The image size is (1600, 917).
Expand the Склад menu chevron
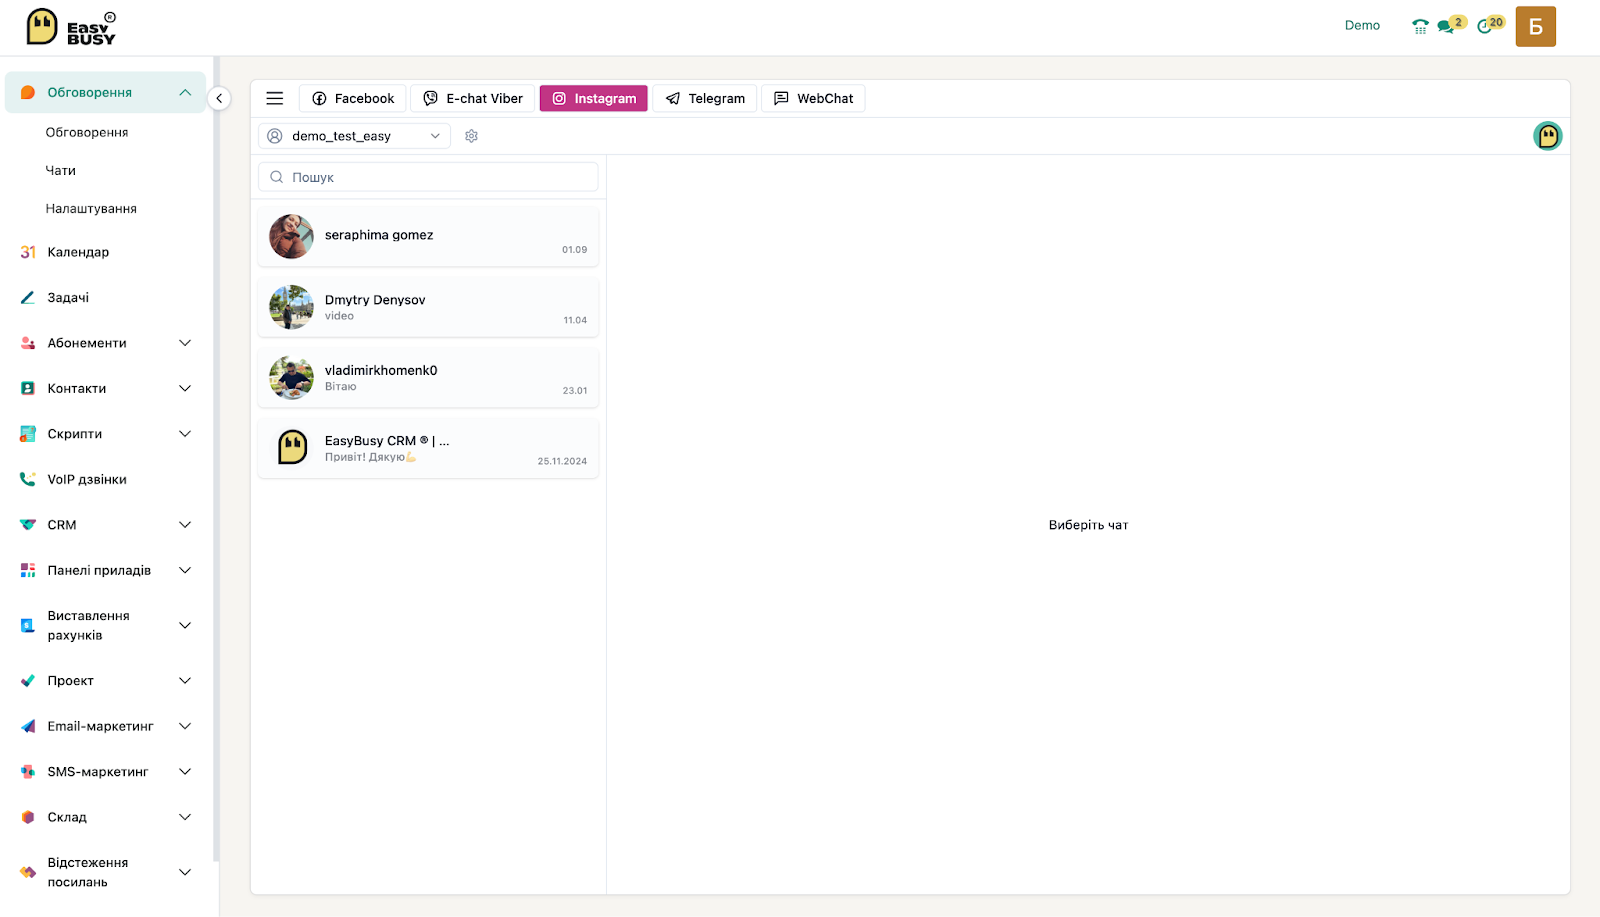[185, 817]
